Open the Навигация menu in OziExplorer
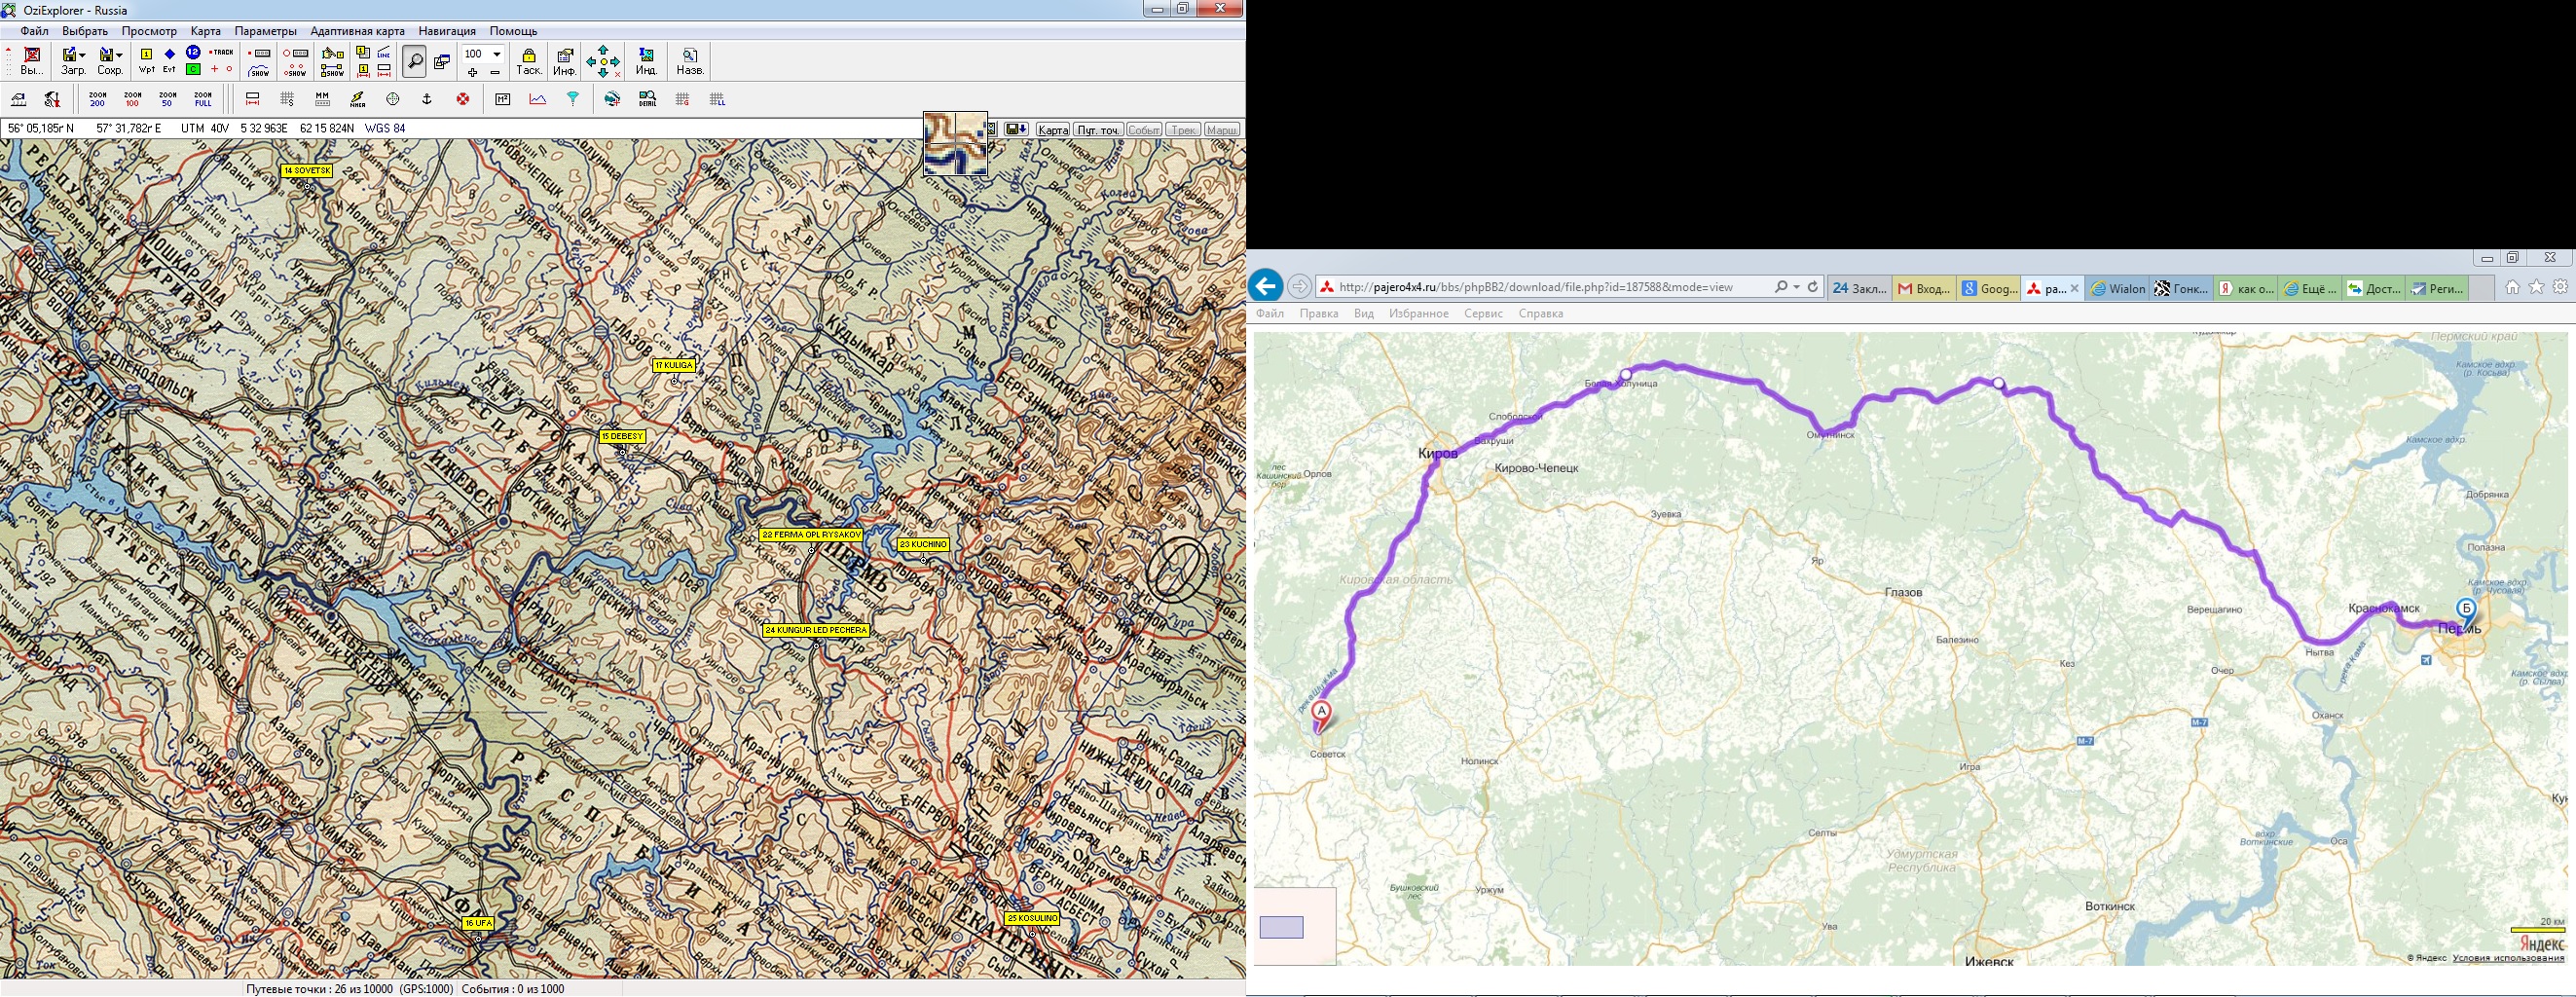This screenshot has height=997, width=2576. click(447, 31)
